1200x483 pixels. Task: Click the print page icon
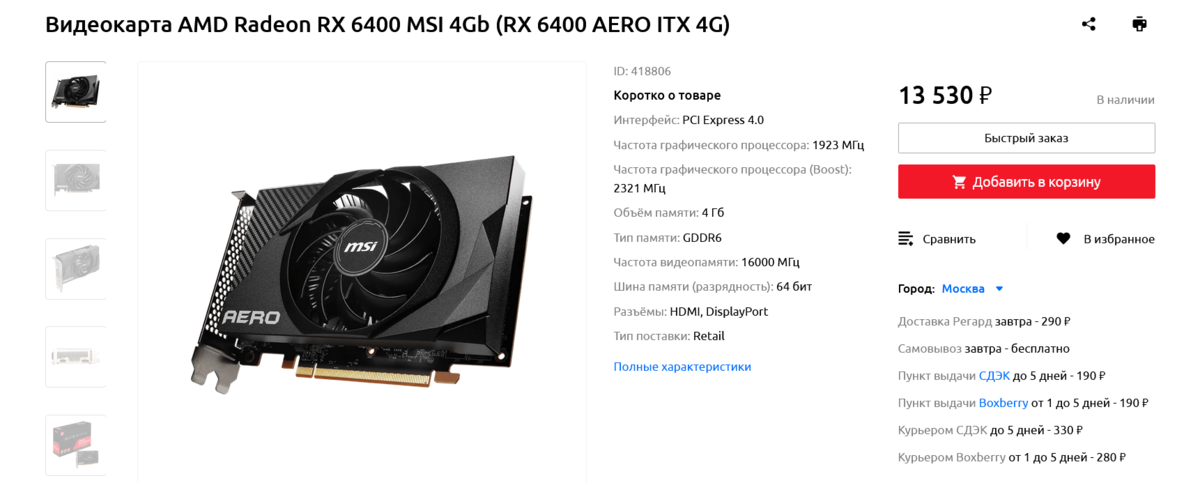1139,24
